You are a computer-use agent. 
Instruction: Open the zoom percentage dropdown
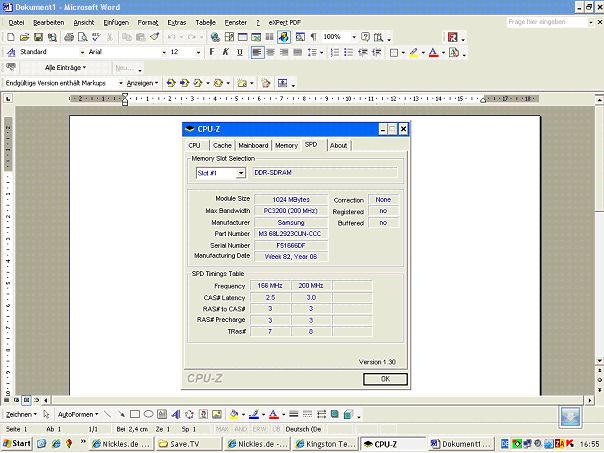354,37
